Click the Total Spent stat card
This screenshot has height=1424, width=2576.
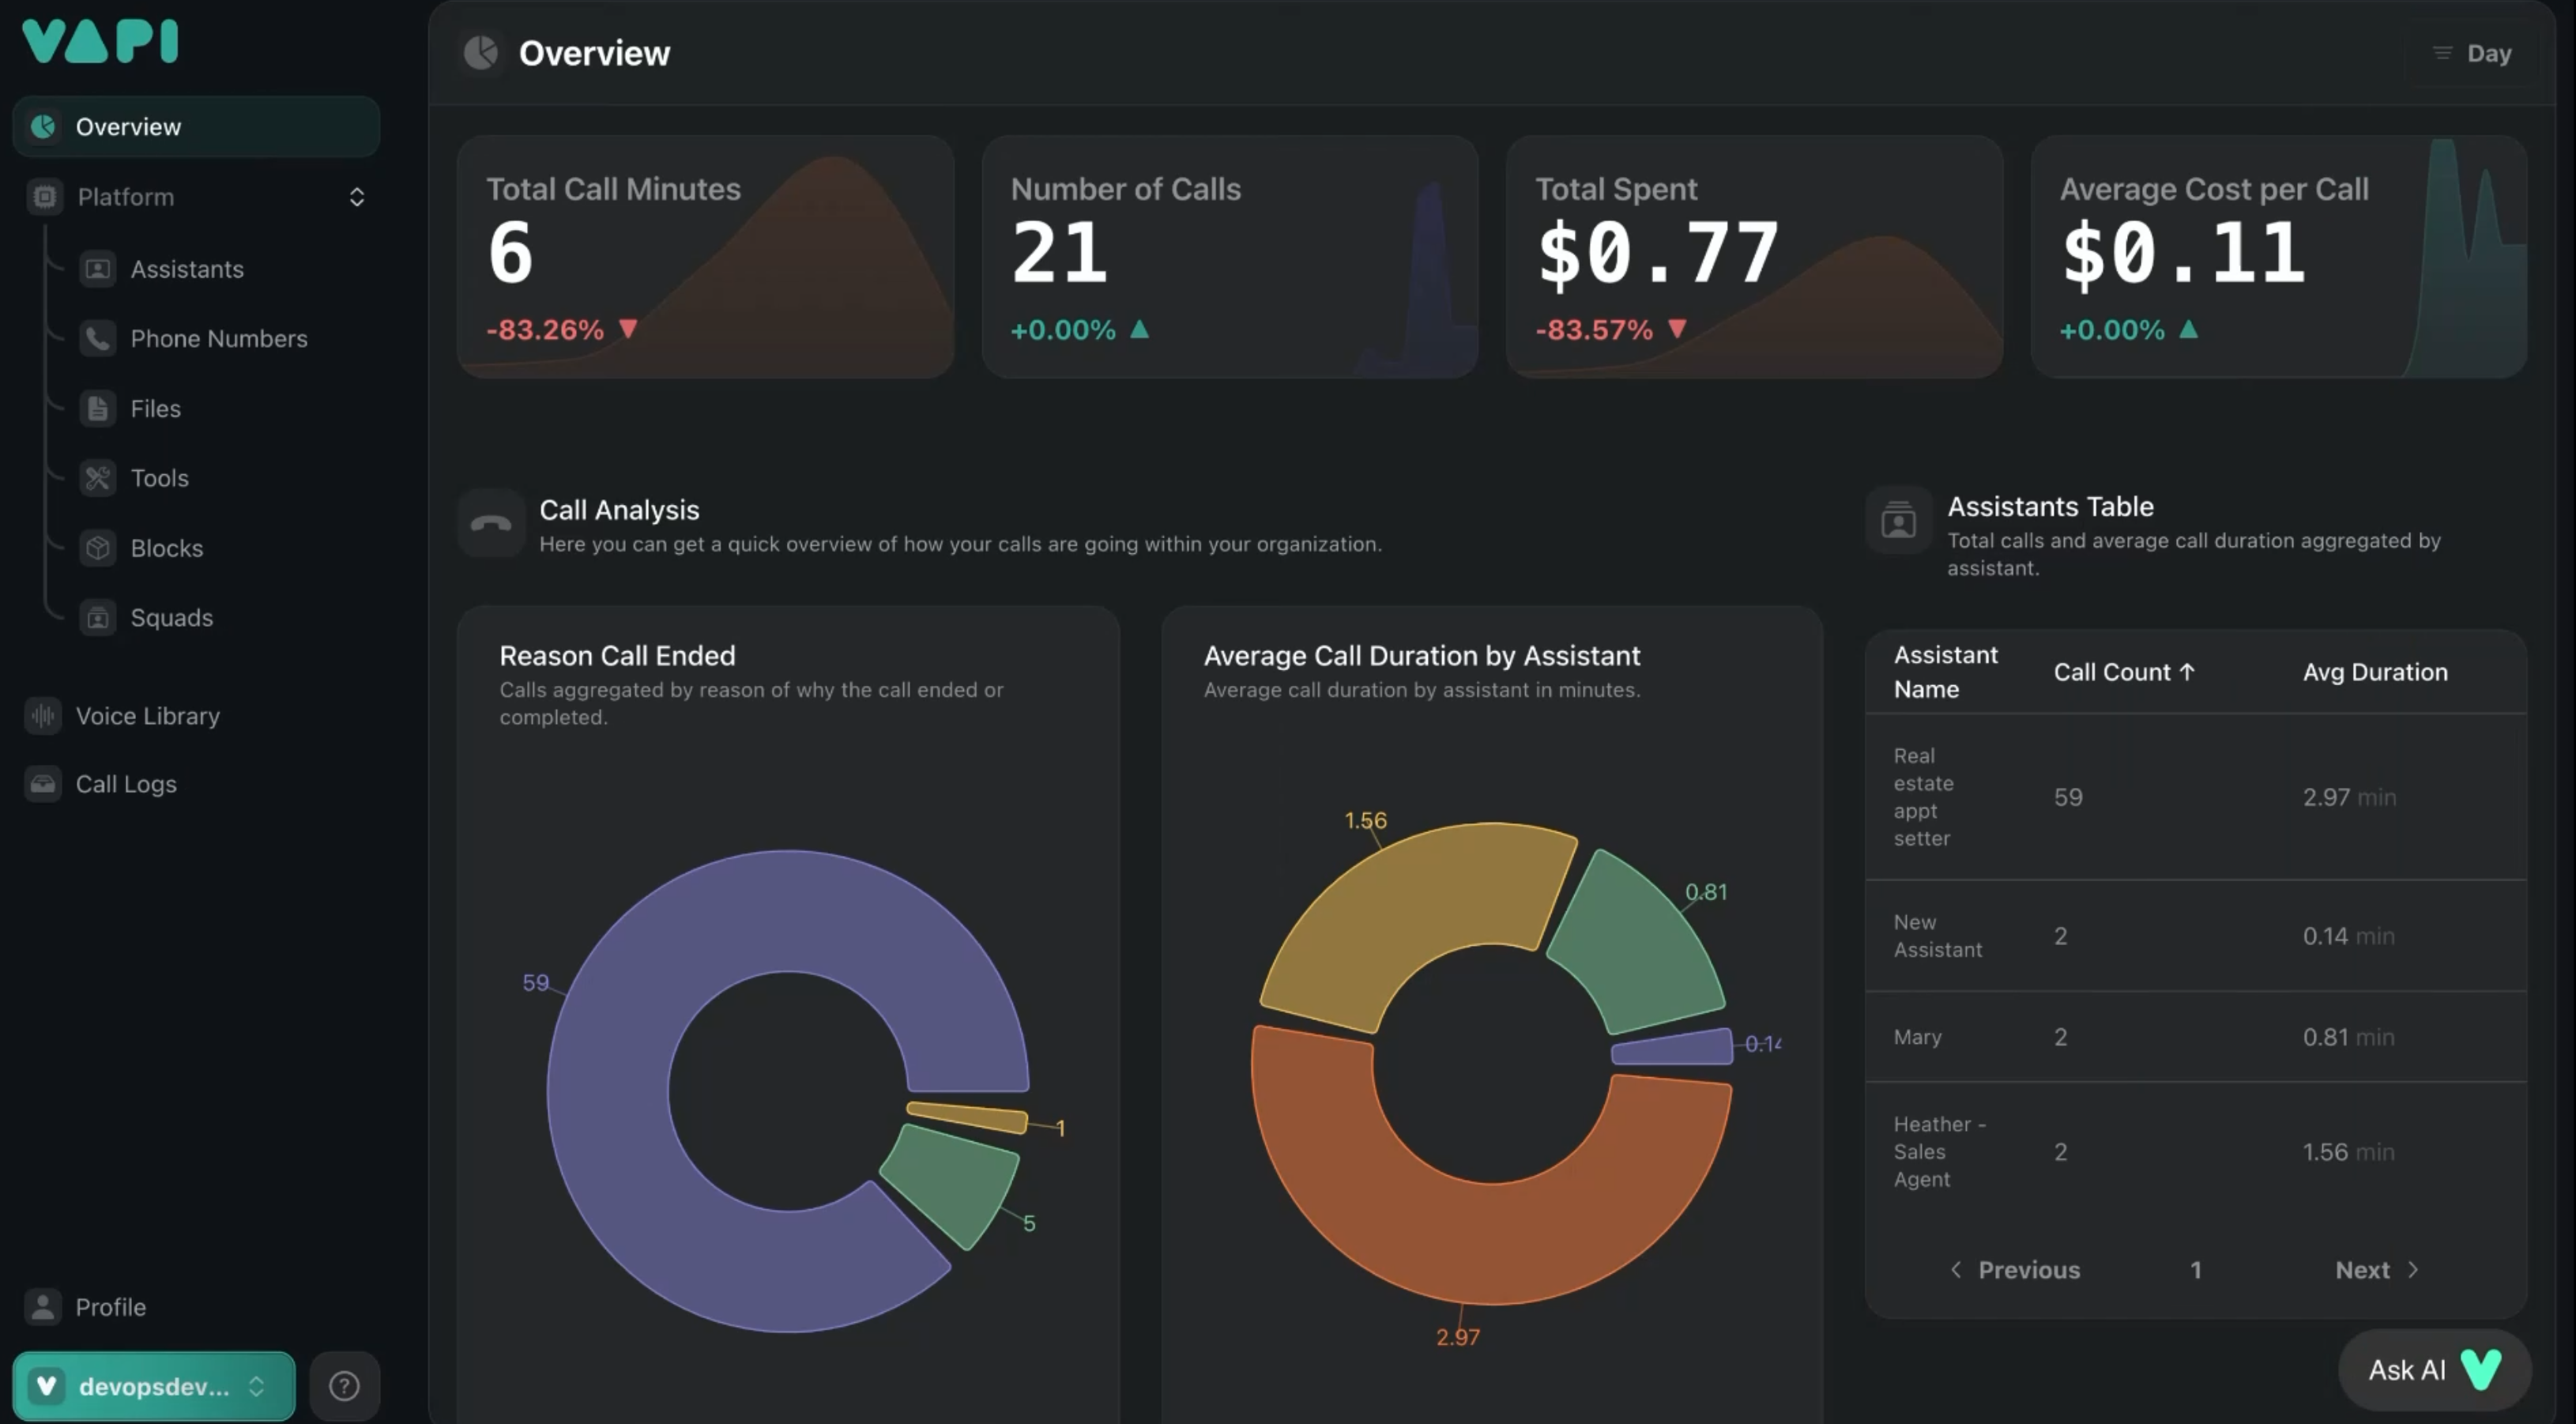1754,257
